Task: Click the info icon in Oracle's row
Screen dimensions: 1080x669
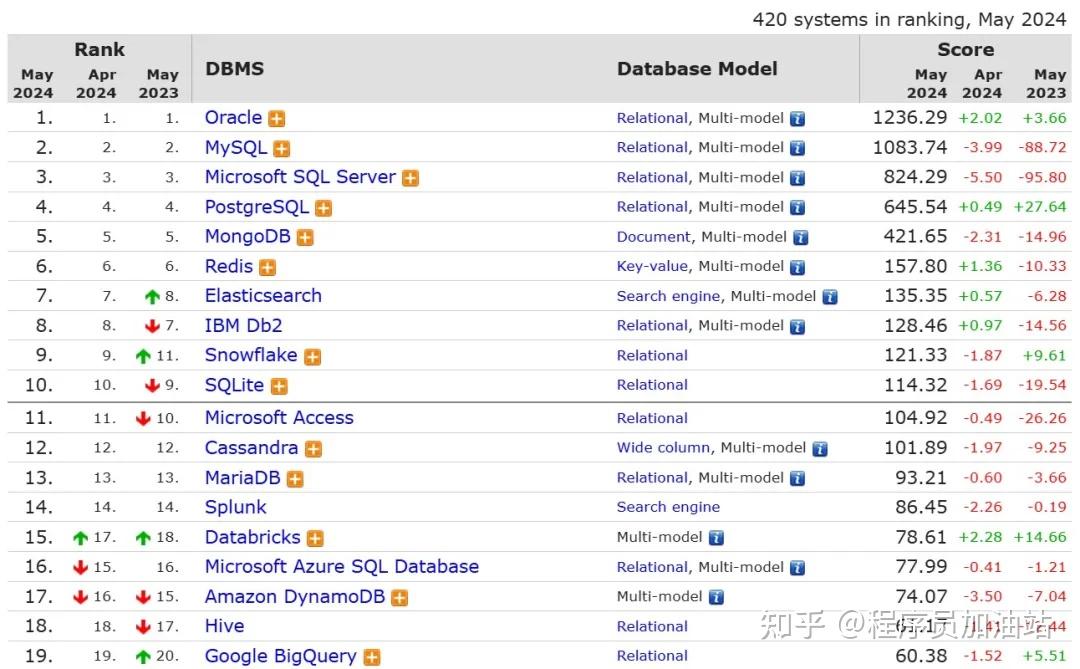Action: 797,119
